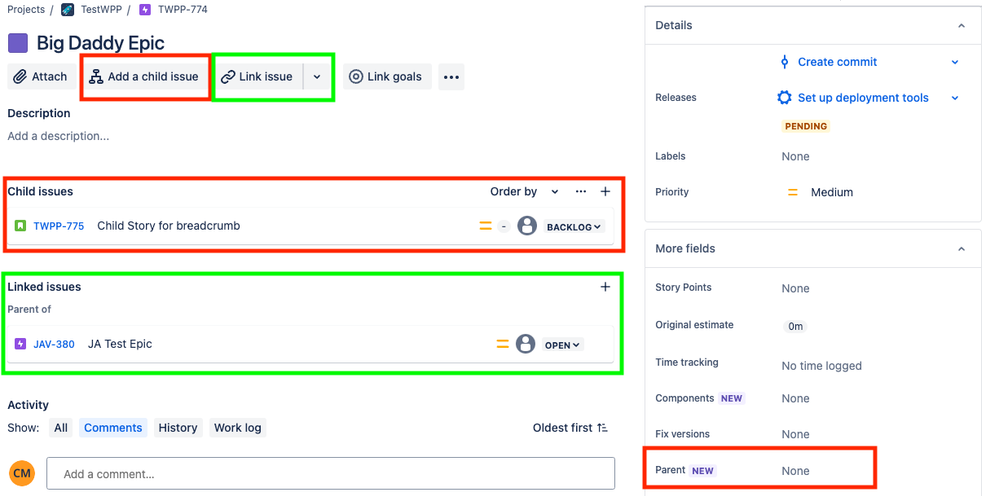Open TestWPP project breadcrumb

pos(101,10)
